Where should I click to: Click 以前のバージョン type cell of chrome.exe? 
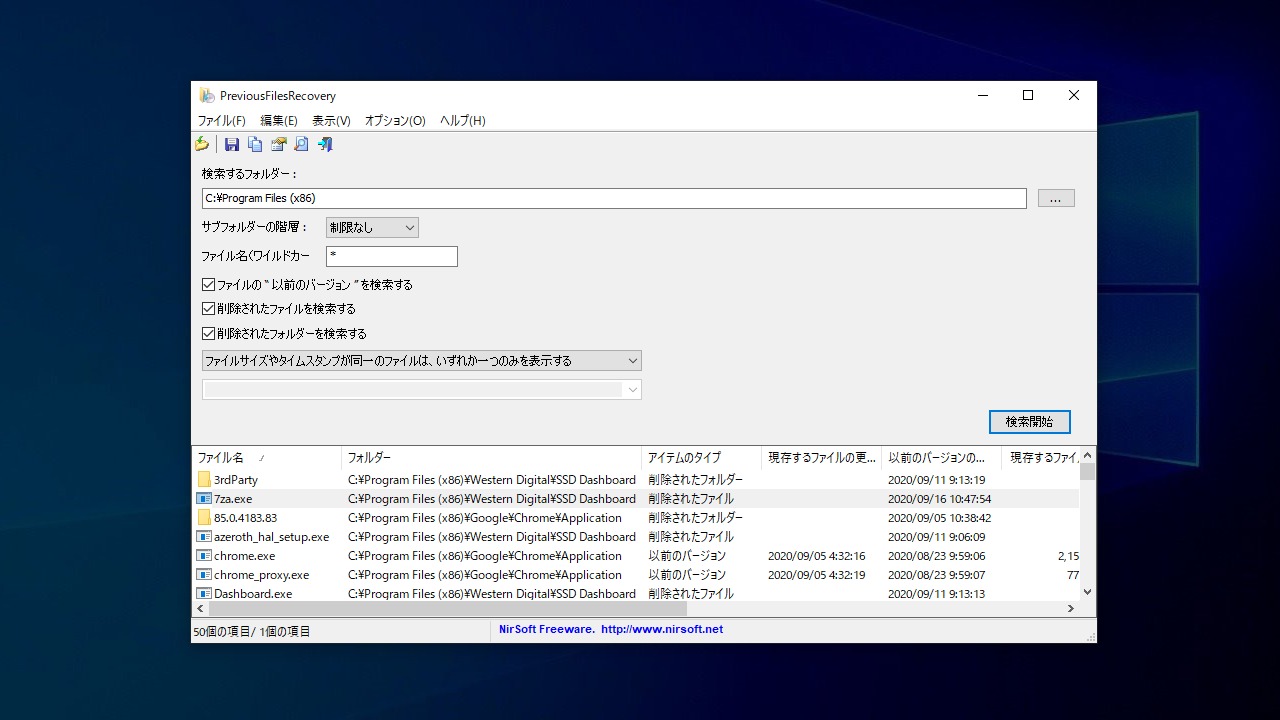pos(687,556)
